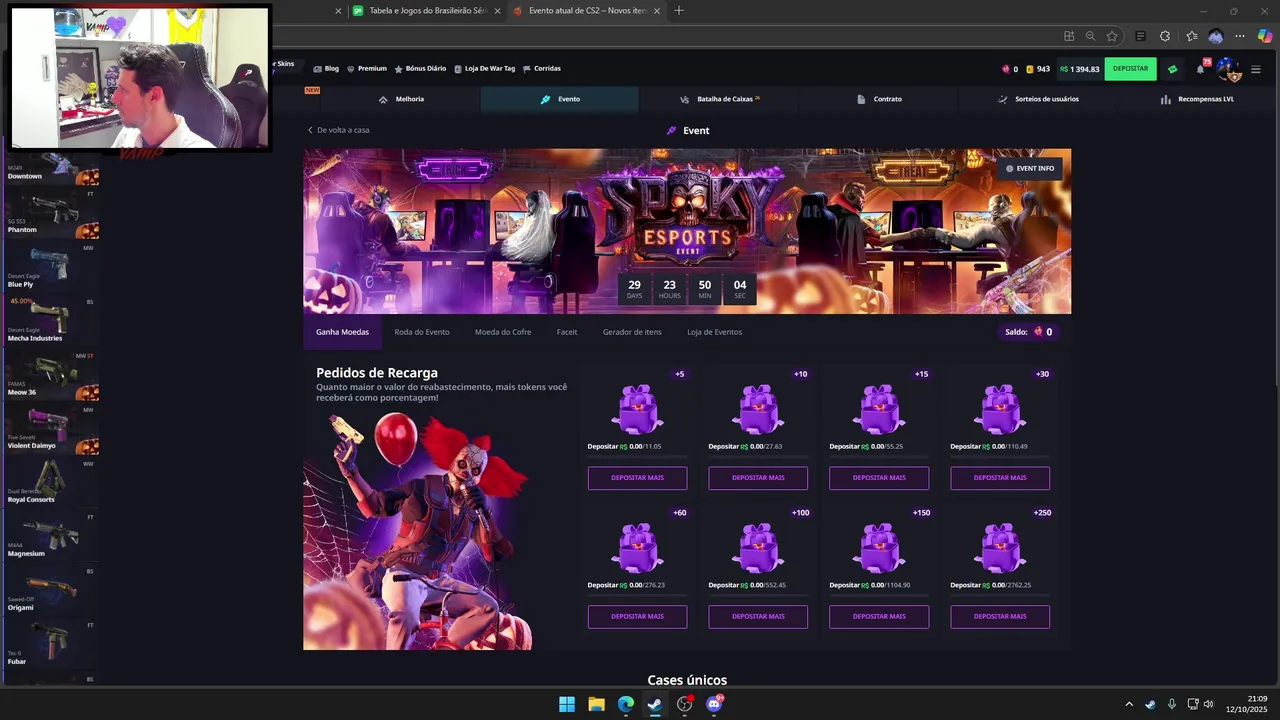Add page to favorites star icon
This screenshot has height=720, width=1280.
(1112, 36)
